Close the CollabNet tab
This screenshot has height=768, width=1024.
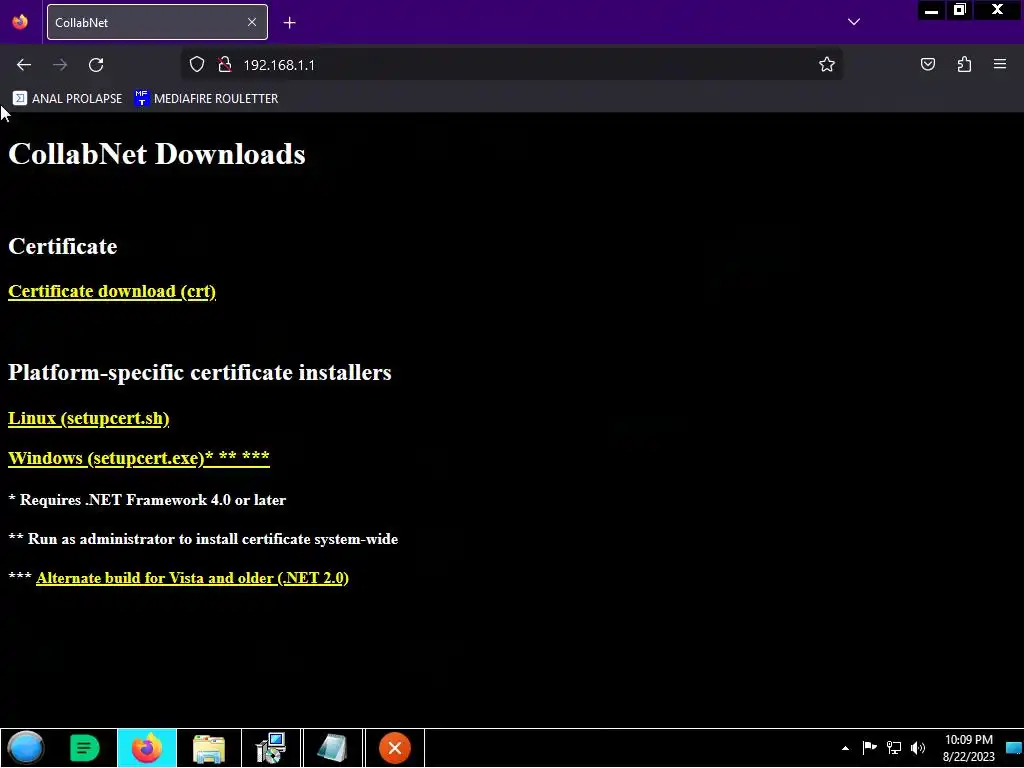[252, 22]
